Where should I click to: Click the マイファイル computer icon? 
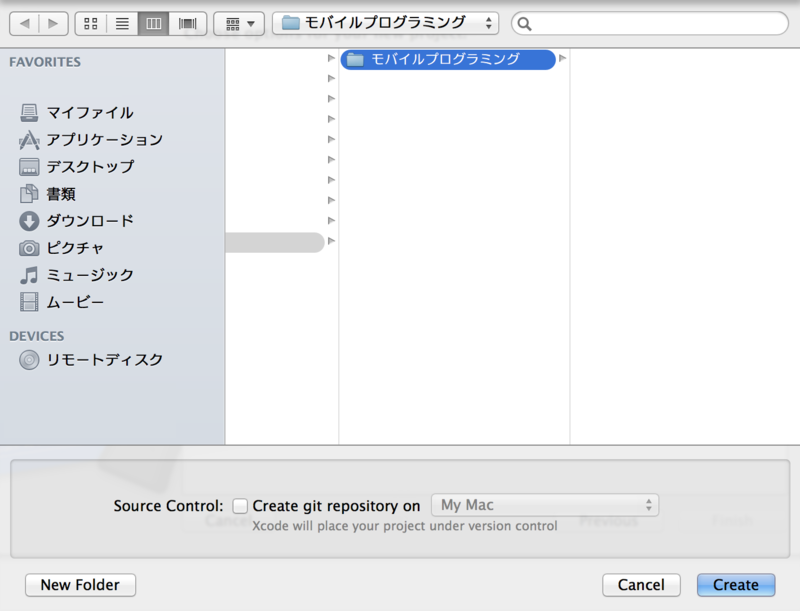click(29, 113)
